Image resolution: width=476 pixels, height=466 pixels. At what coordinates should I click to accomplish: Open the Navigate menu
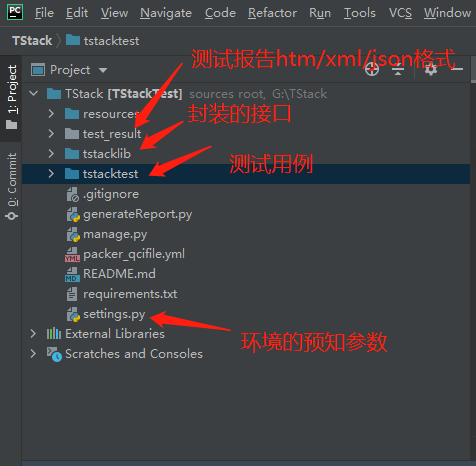pos(166,13)
